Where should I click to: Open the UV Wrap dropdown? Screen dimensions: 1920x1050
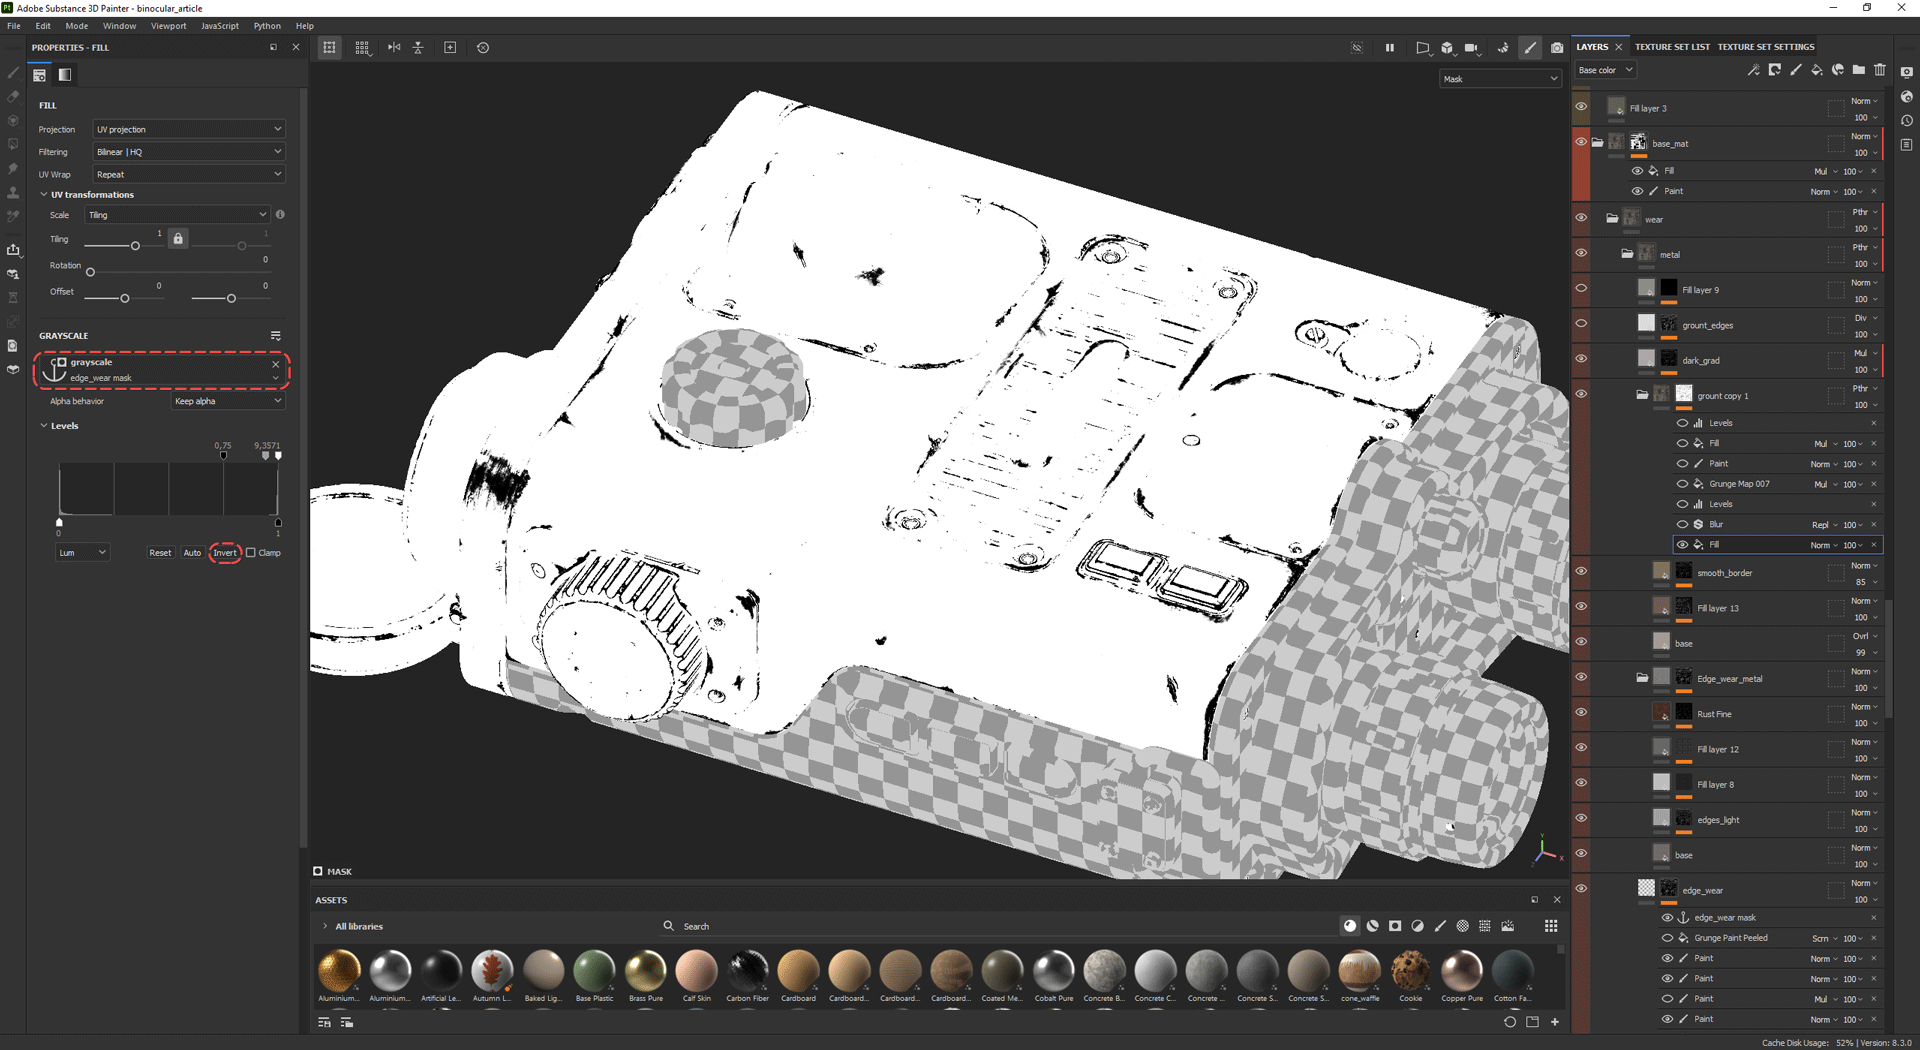(189, 174)
